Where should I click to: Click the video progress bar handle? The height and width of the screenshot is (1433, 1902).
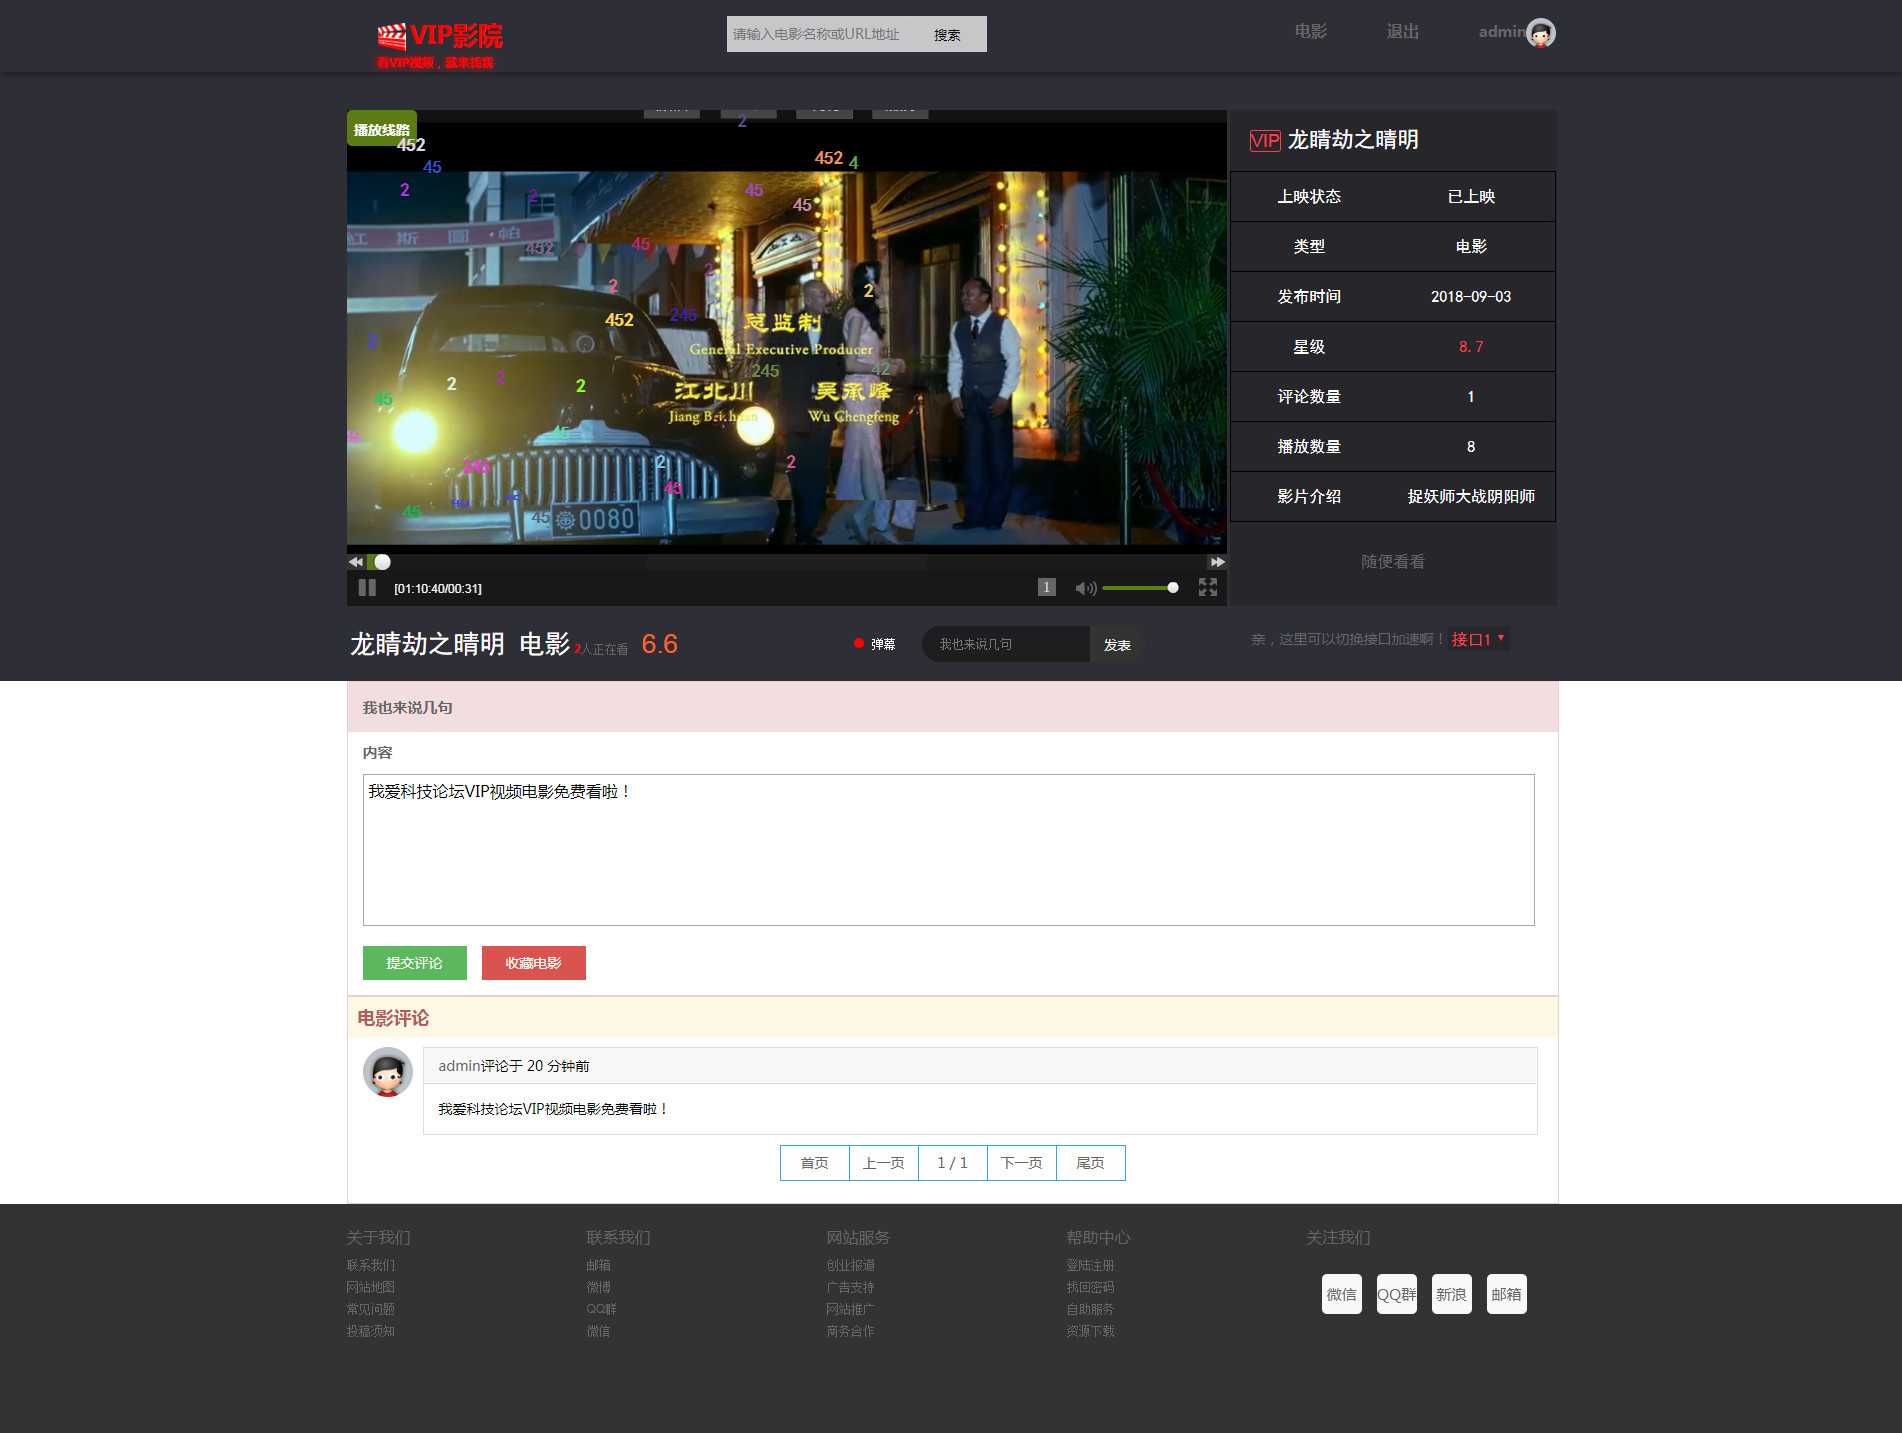[382, 562]
